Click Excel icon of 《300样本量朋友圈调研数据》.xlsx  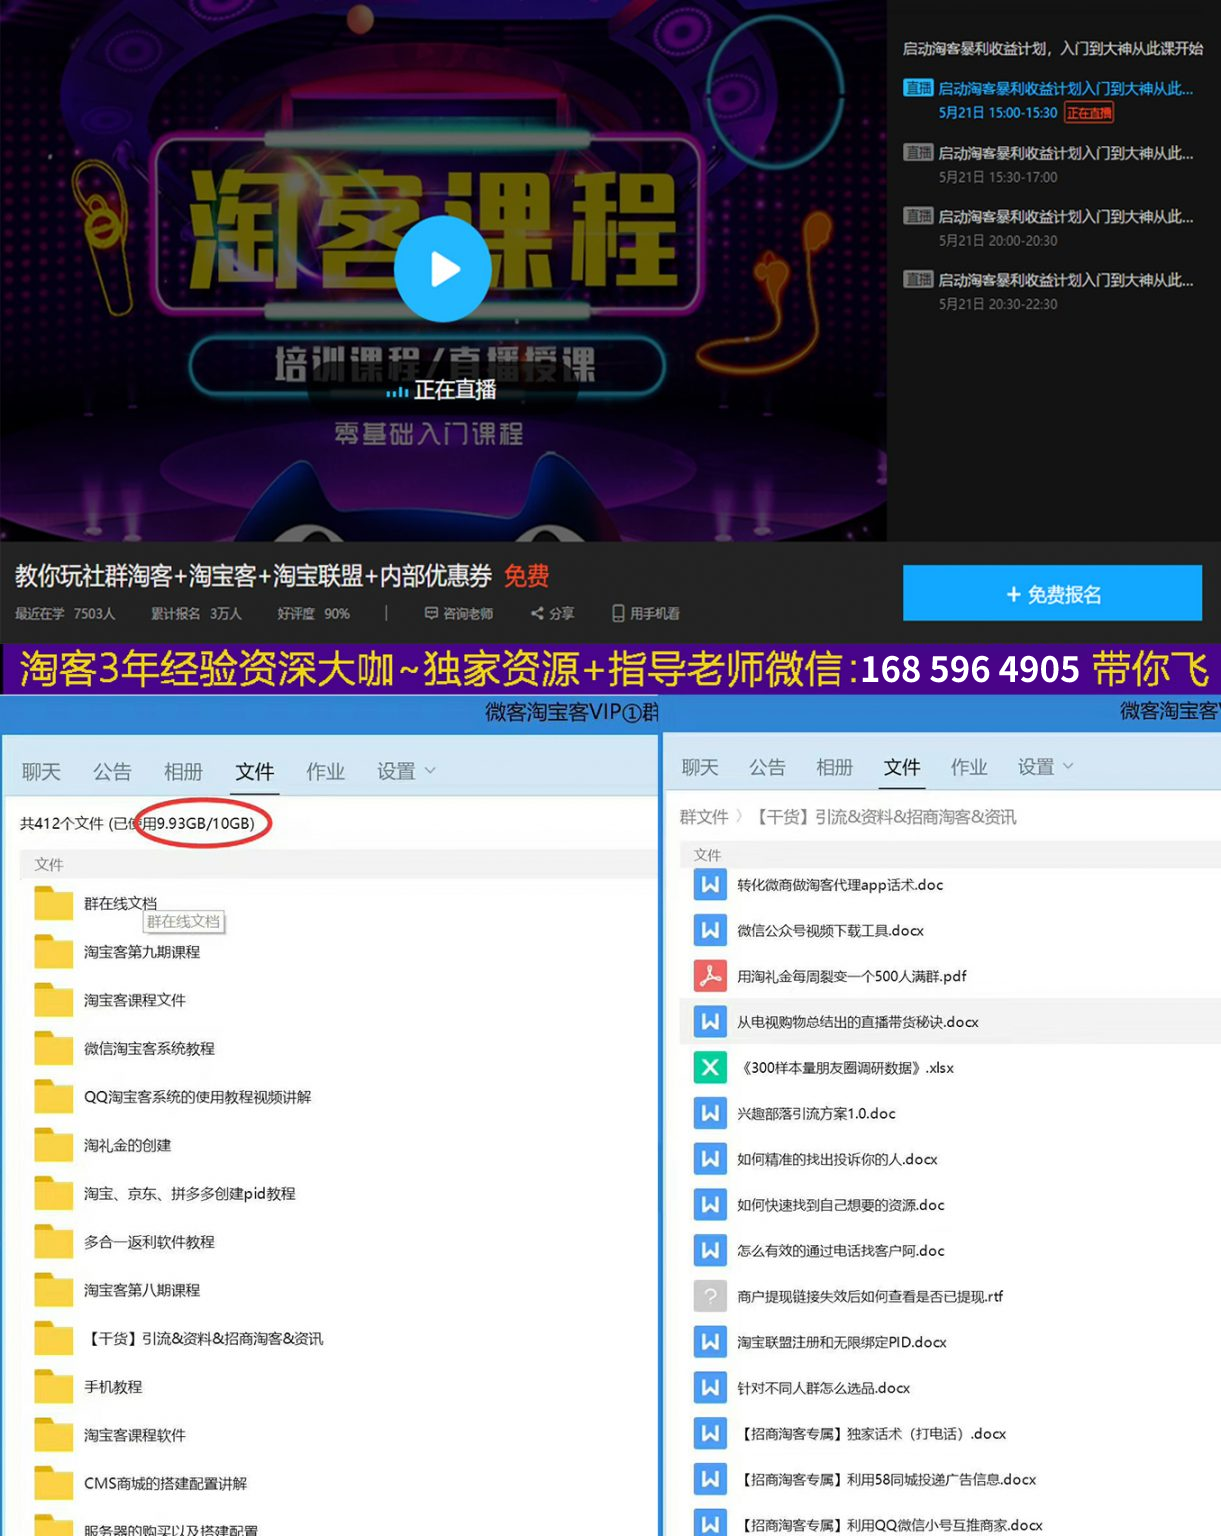710,1068
